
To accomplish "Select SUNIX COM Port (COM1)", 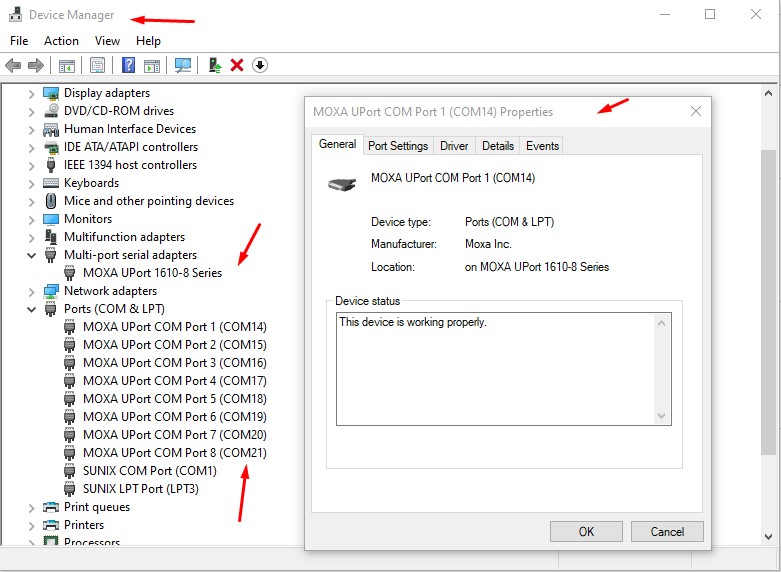I will (149, 471).
